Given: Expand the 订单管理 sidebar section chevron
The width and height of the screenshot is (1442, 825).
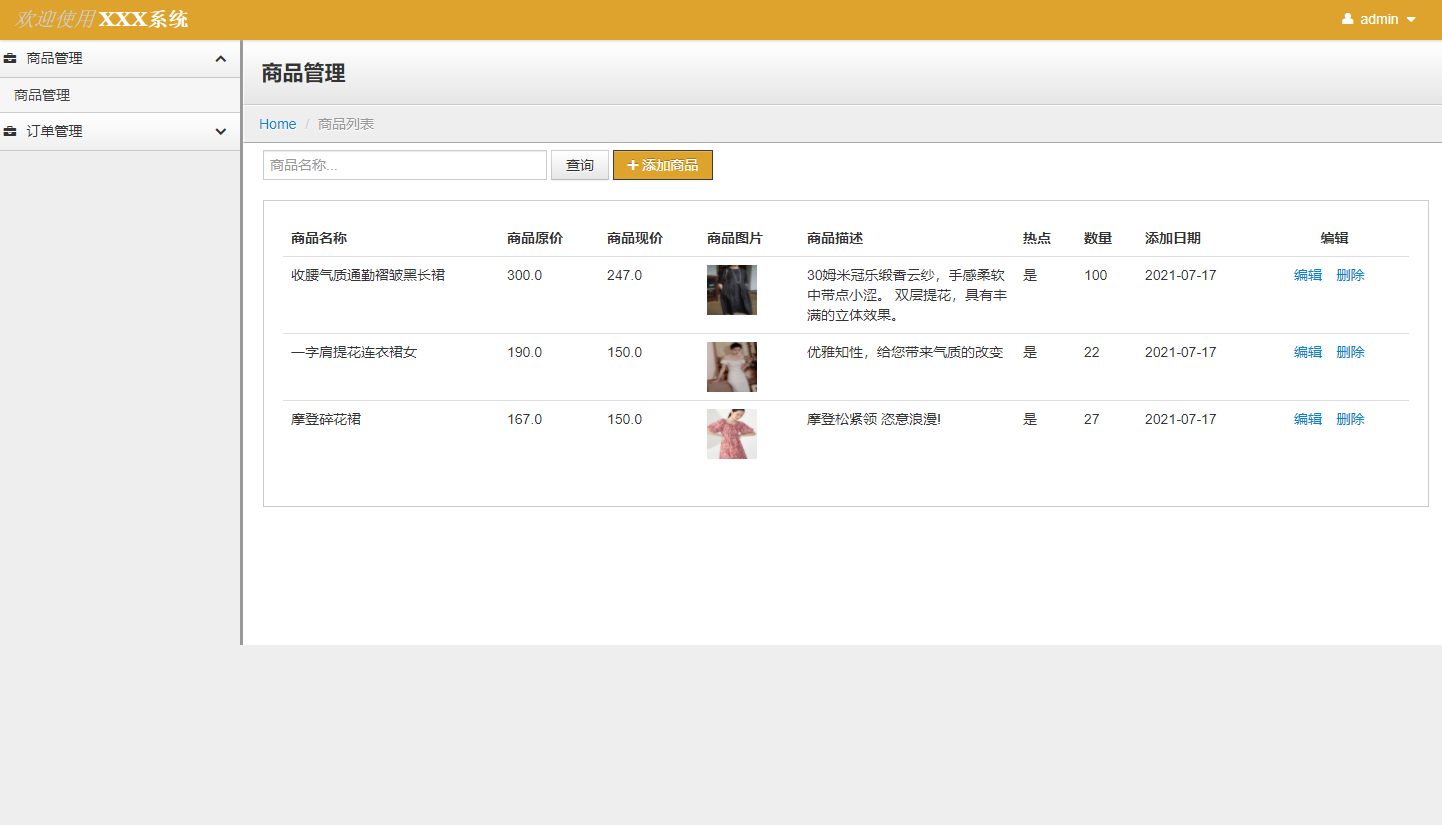Looking at the screenshot, I should (221, 132).
